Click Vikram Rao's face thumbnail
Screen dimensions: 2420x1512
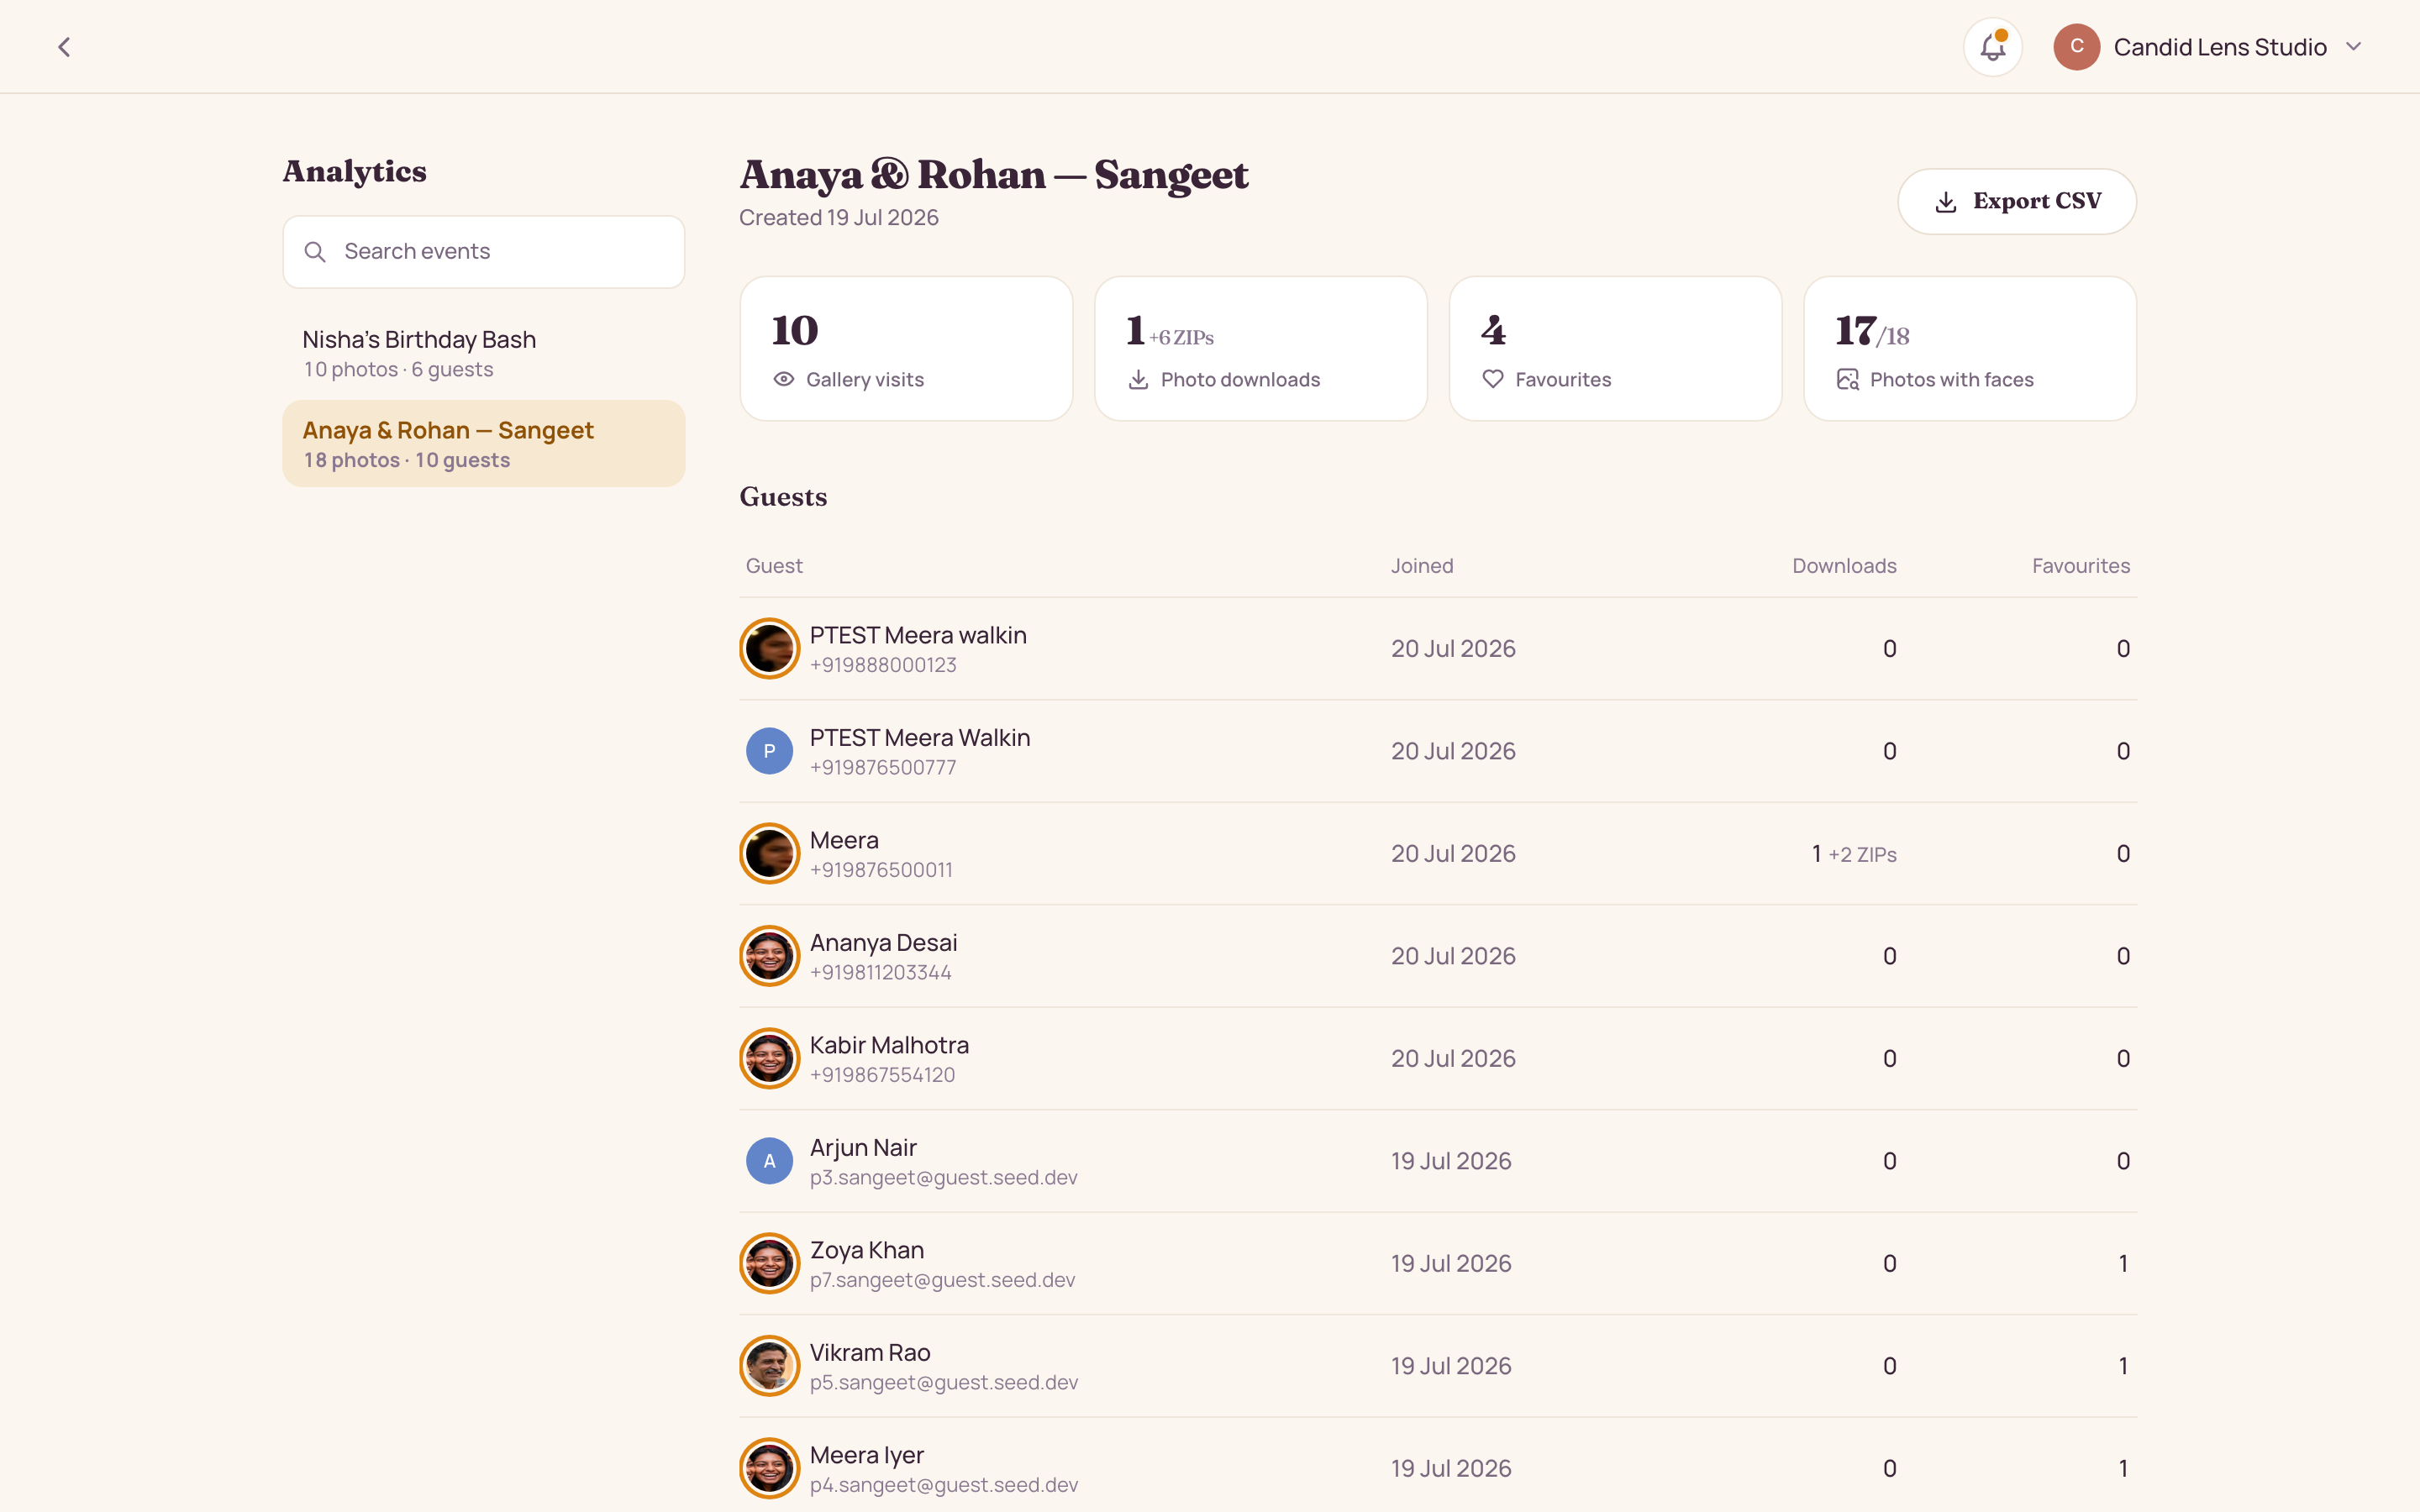click(769, 1366)
